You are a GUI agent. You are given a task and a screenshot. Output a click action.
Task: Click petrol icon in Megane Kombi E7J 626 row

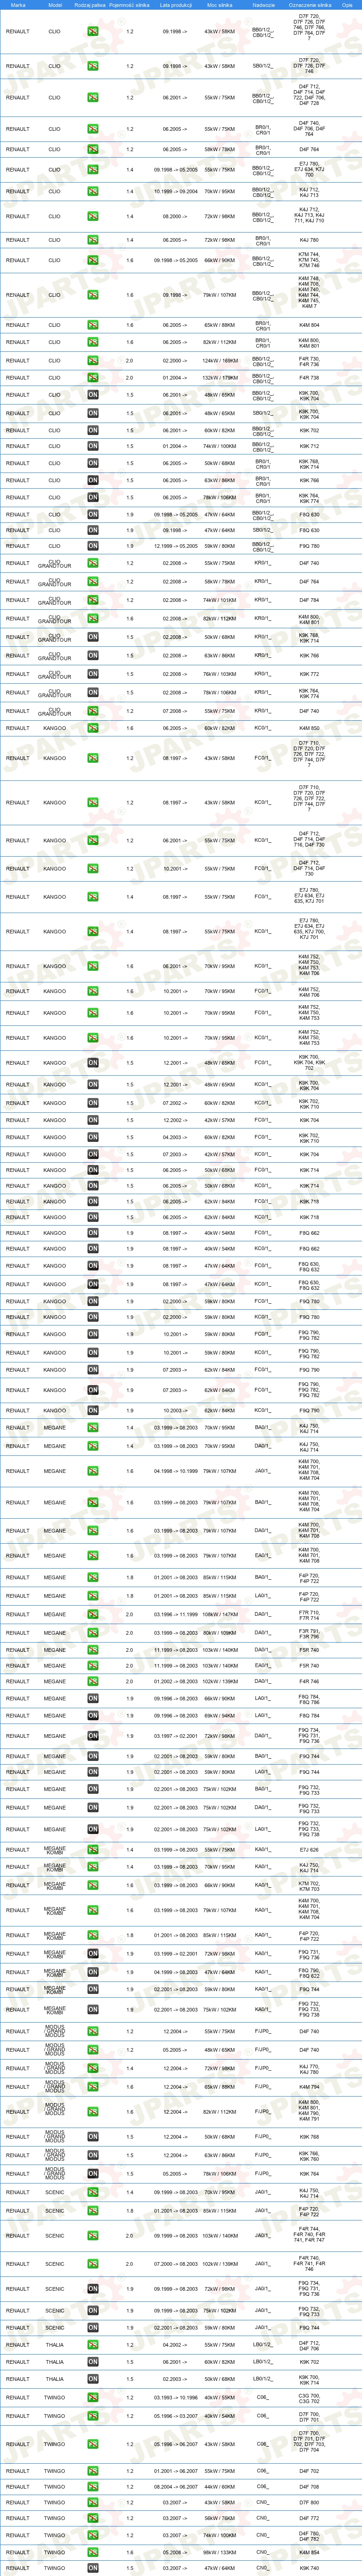tap(92, 1850)
